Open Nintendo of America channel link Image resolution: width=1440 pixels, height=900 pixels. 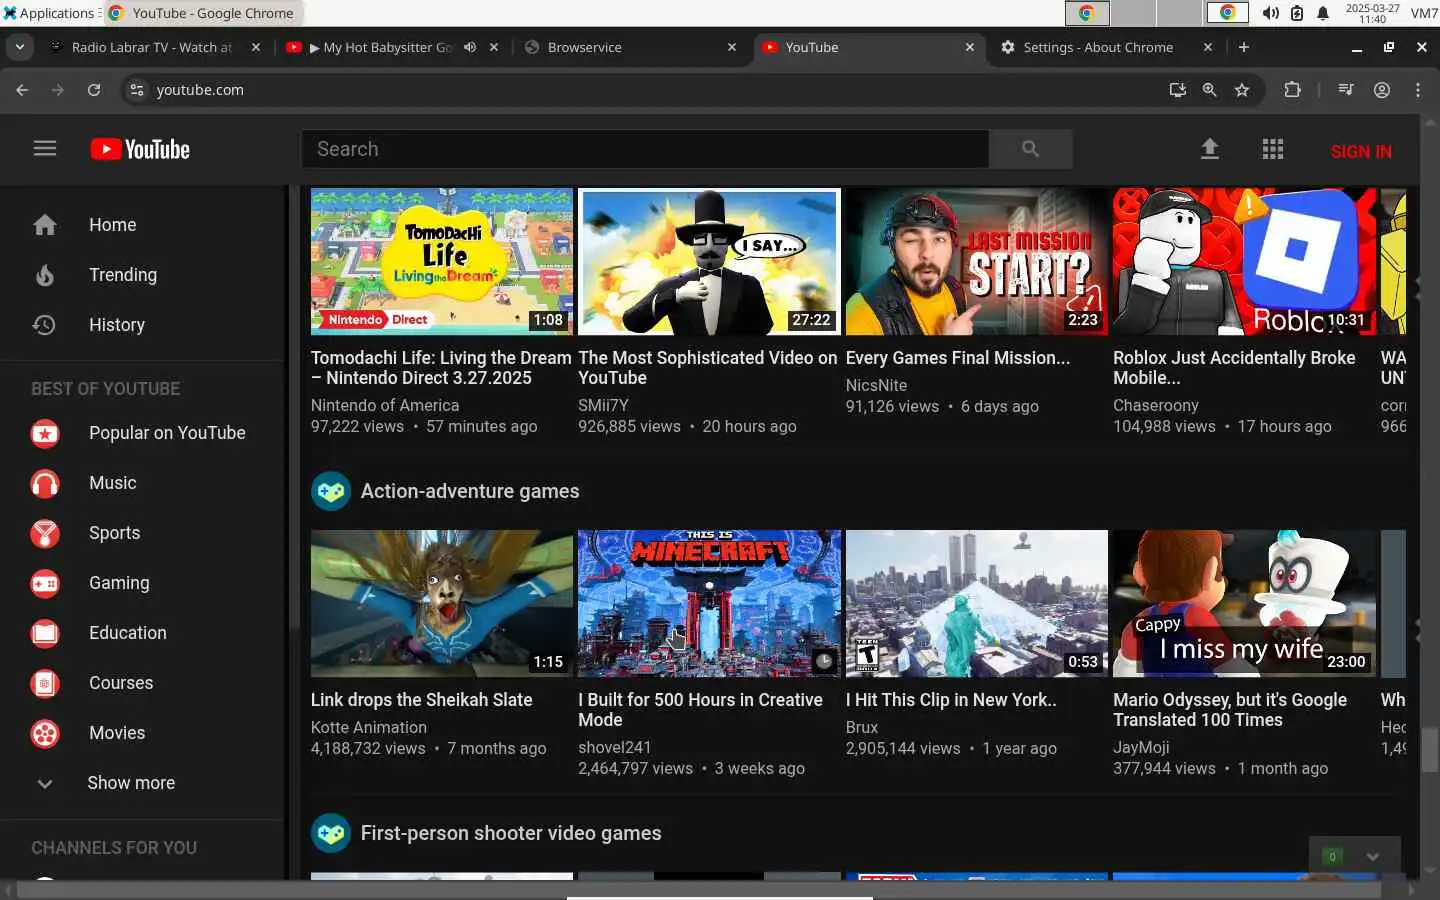[385, 405]
